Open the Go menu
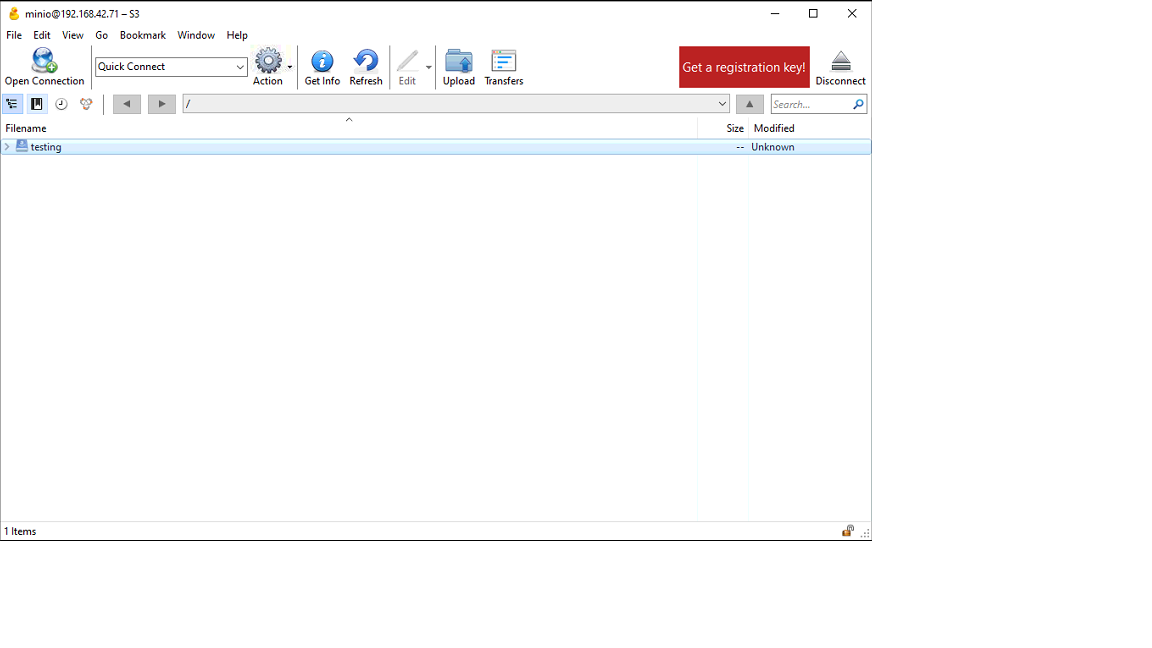Screen dimensions: 1152x648 101,35
